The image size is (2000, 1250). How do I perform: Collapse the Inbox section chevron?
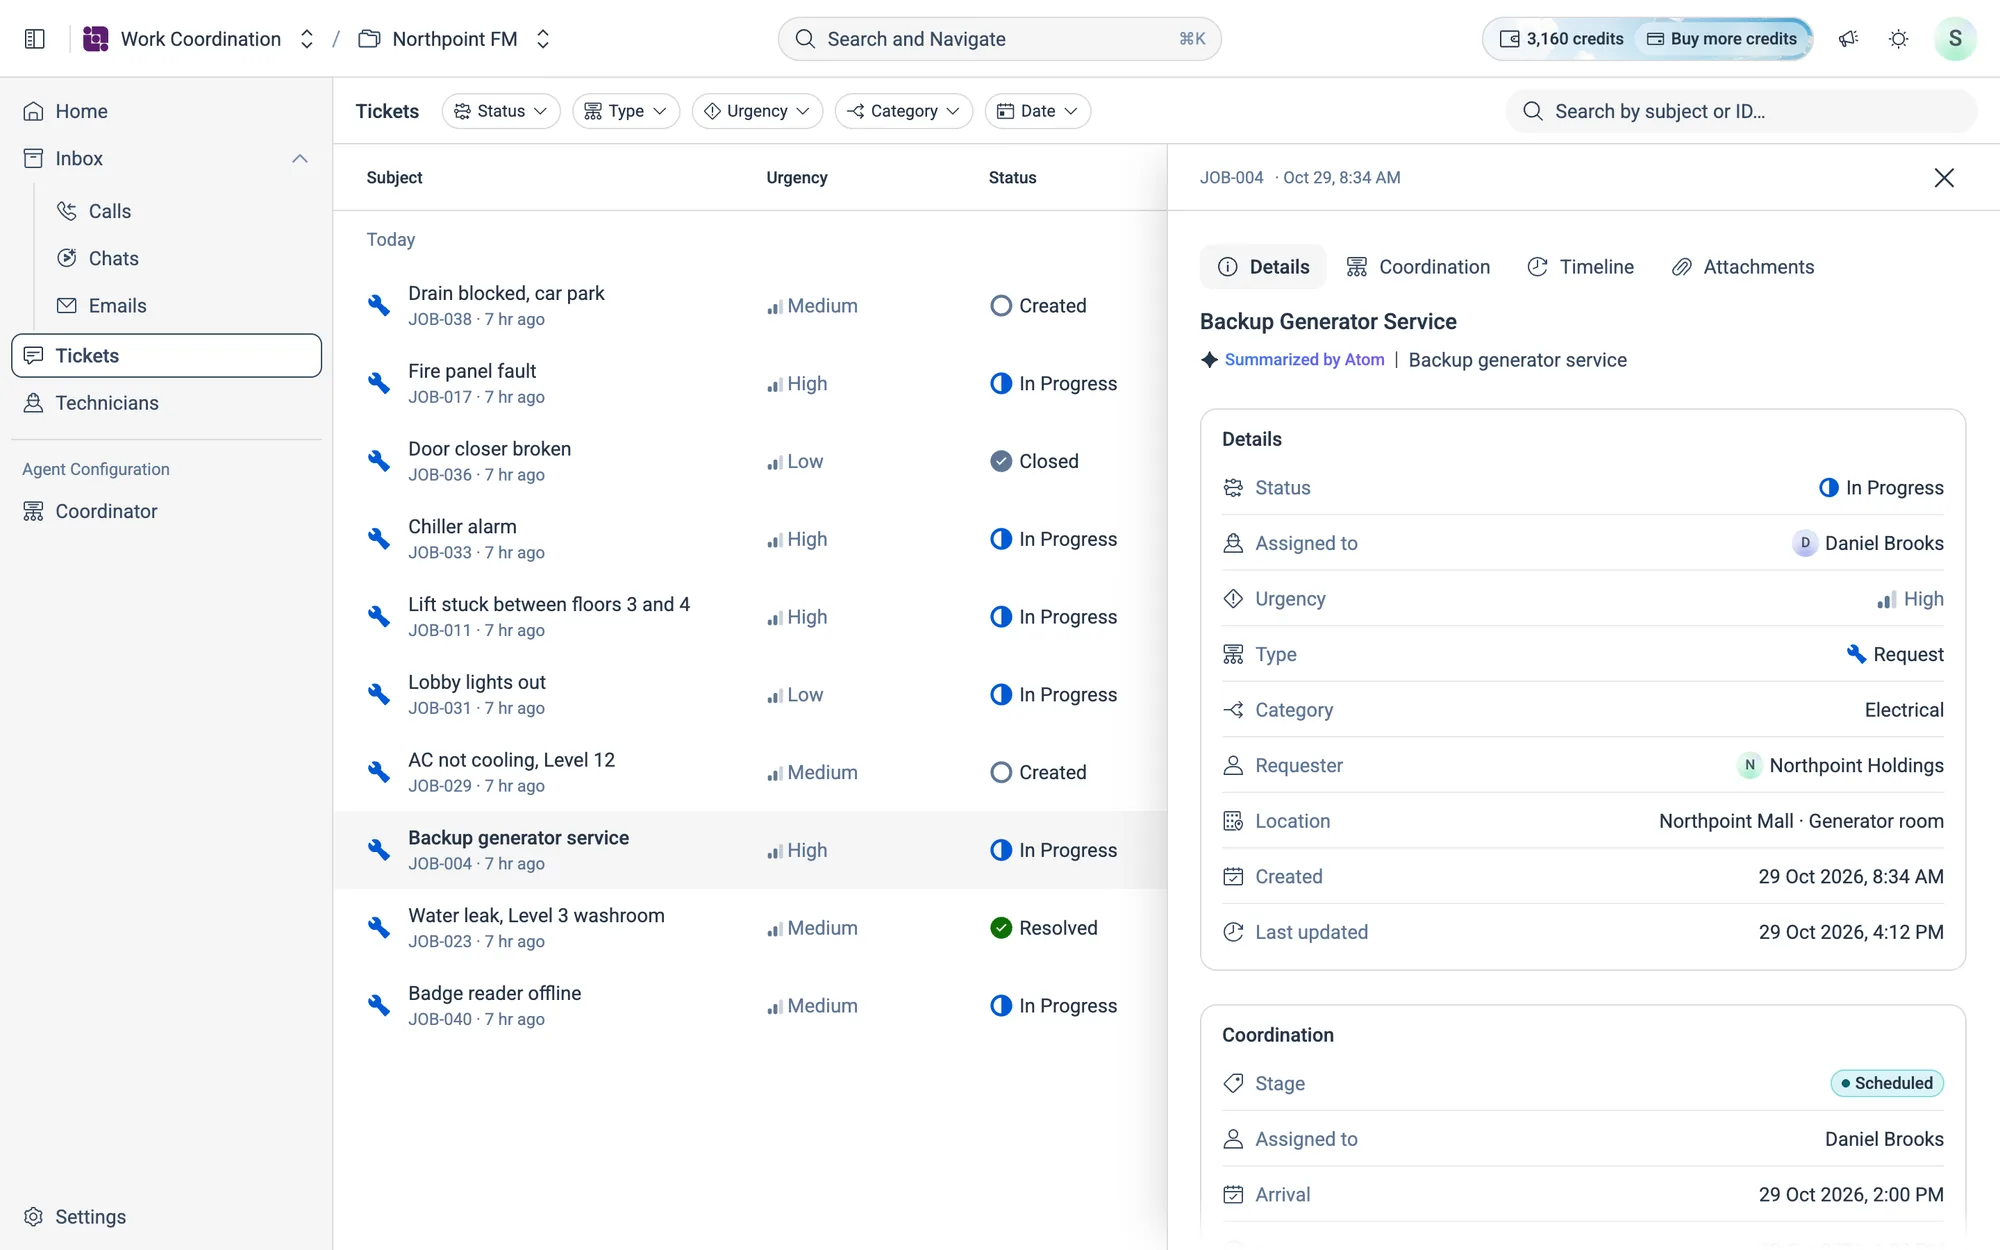(300, 159)
